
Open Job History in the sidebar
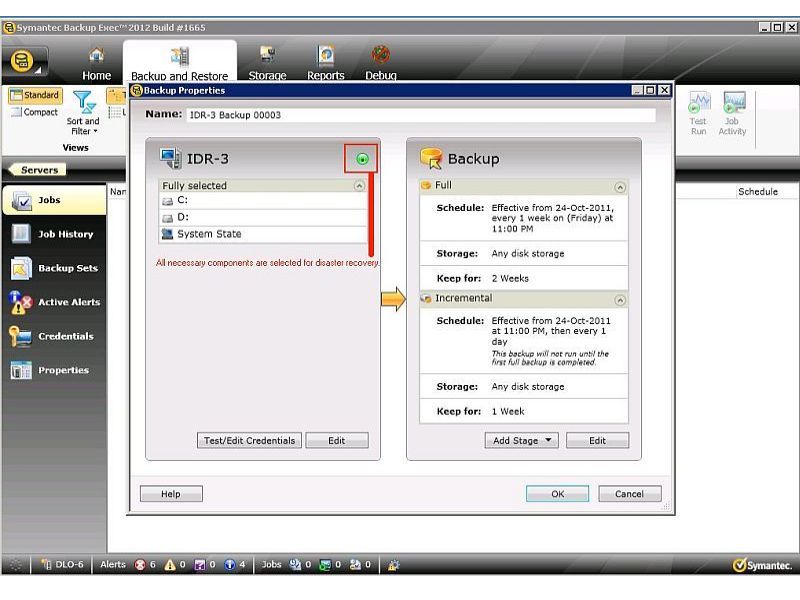pyautogui.click(x=54, y=234)
